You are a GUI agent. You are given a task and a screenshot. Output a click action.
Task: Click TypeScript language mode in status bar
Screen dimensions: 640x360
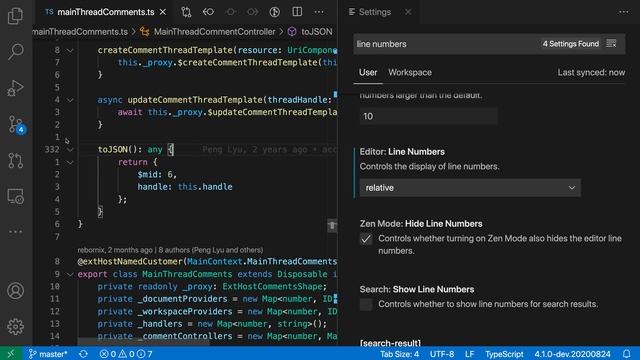pyautogui.click(x=504, y=353)
